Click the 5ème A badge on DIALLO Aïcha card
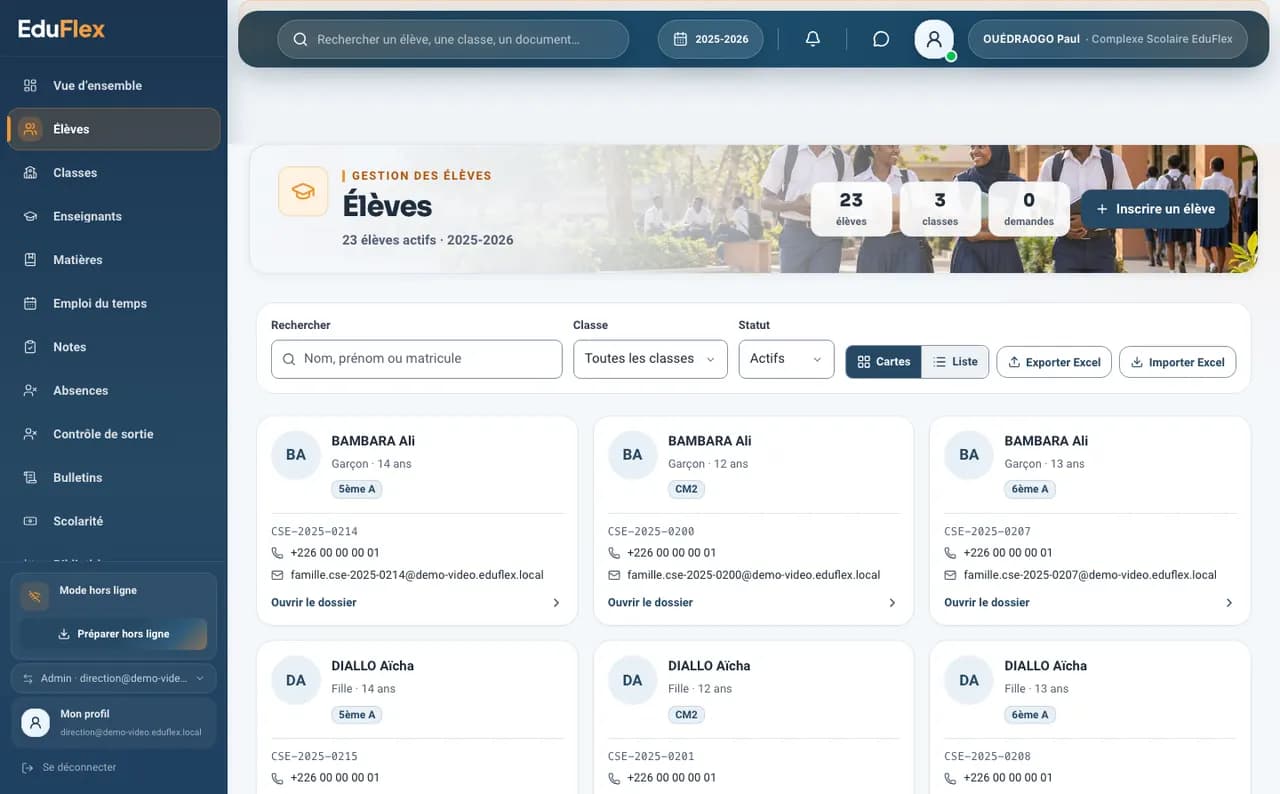Image resolution: width=1280 pixels, height=794 pixels. click(x=357, y=715)
